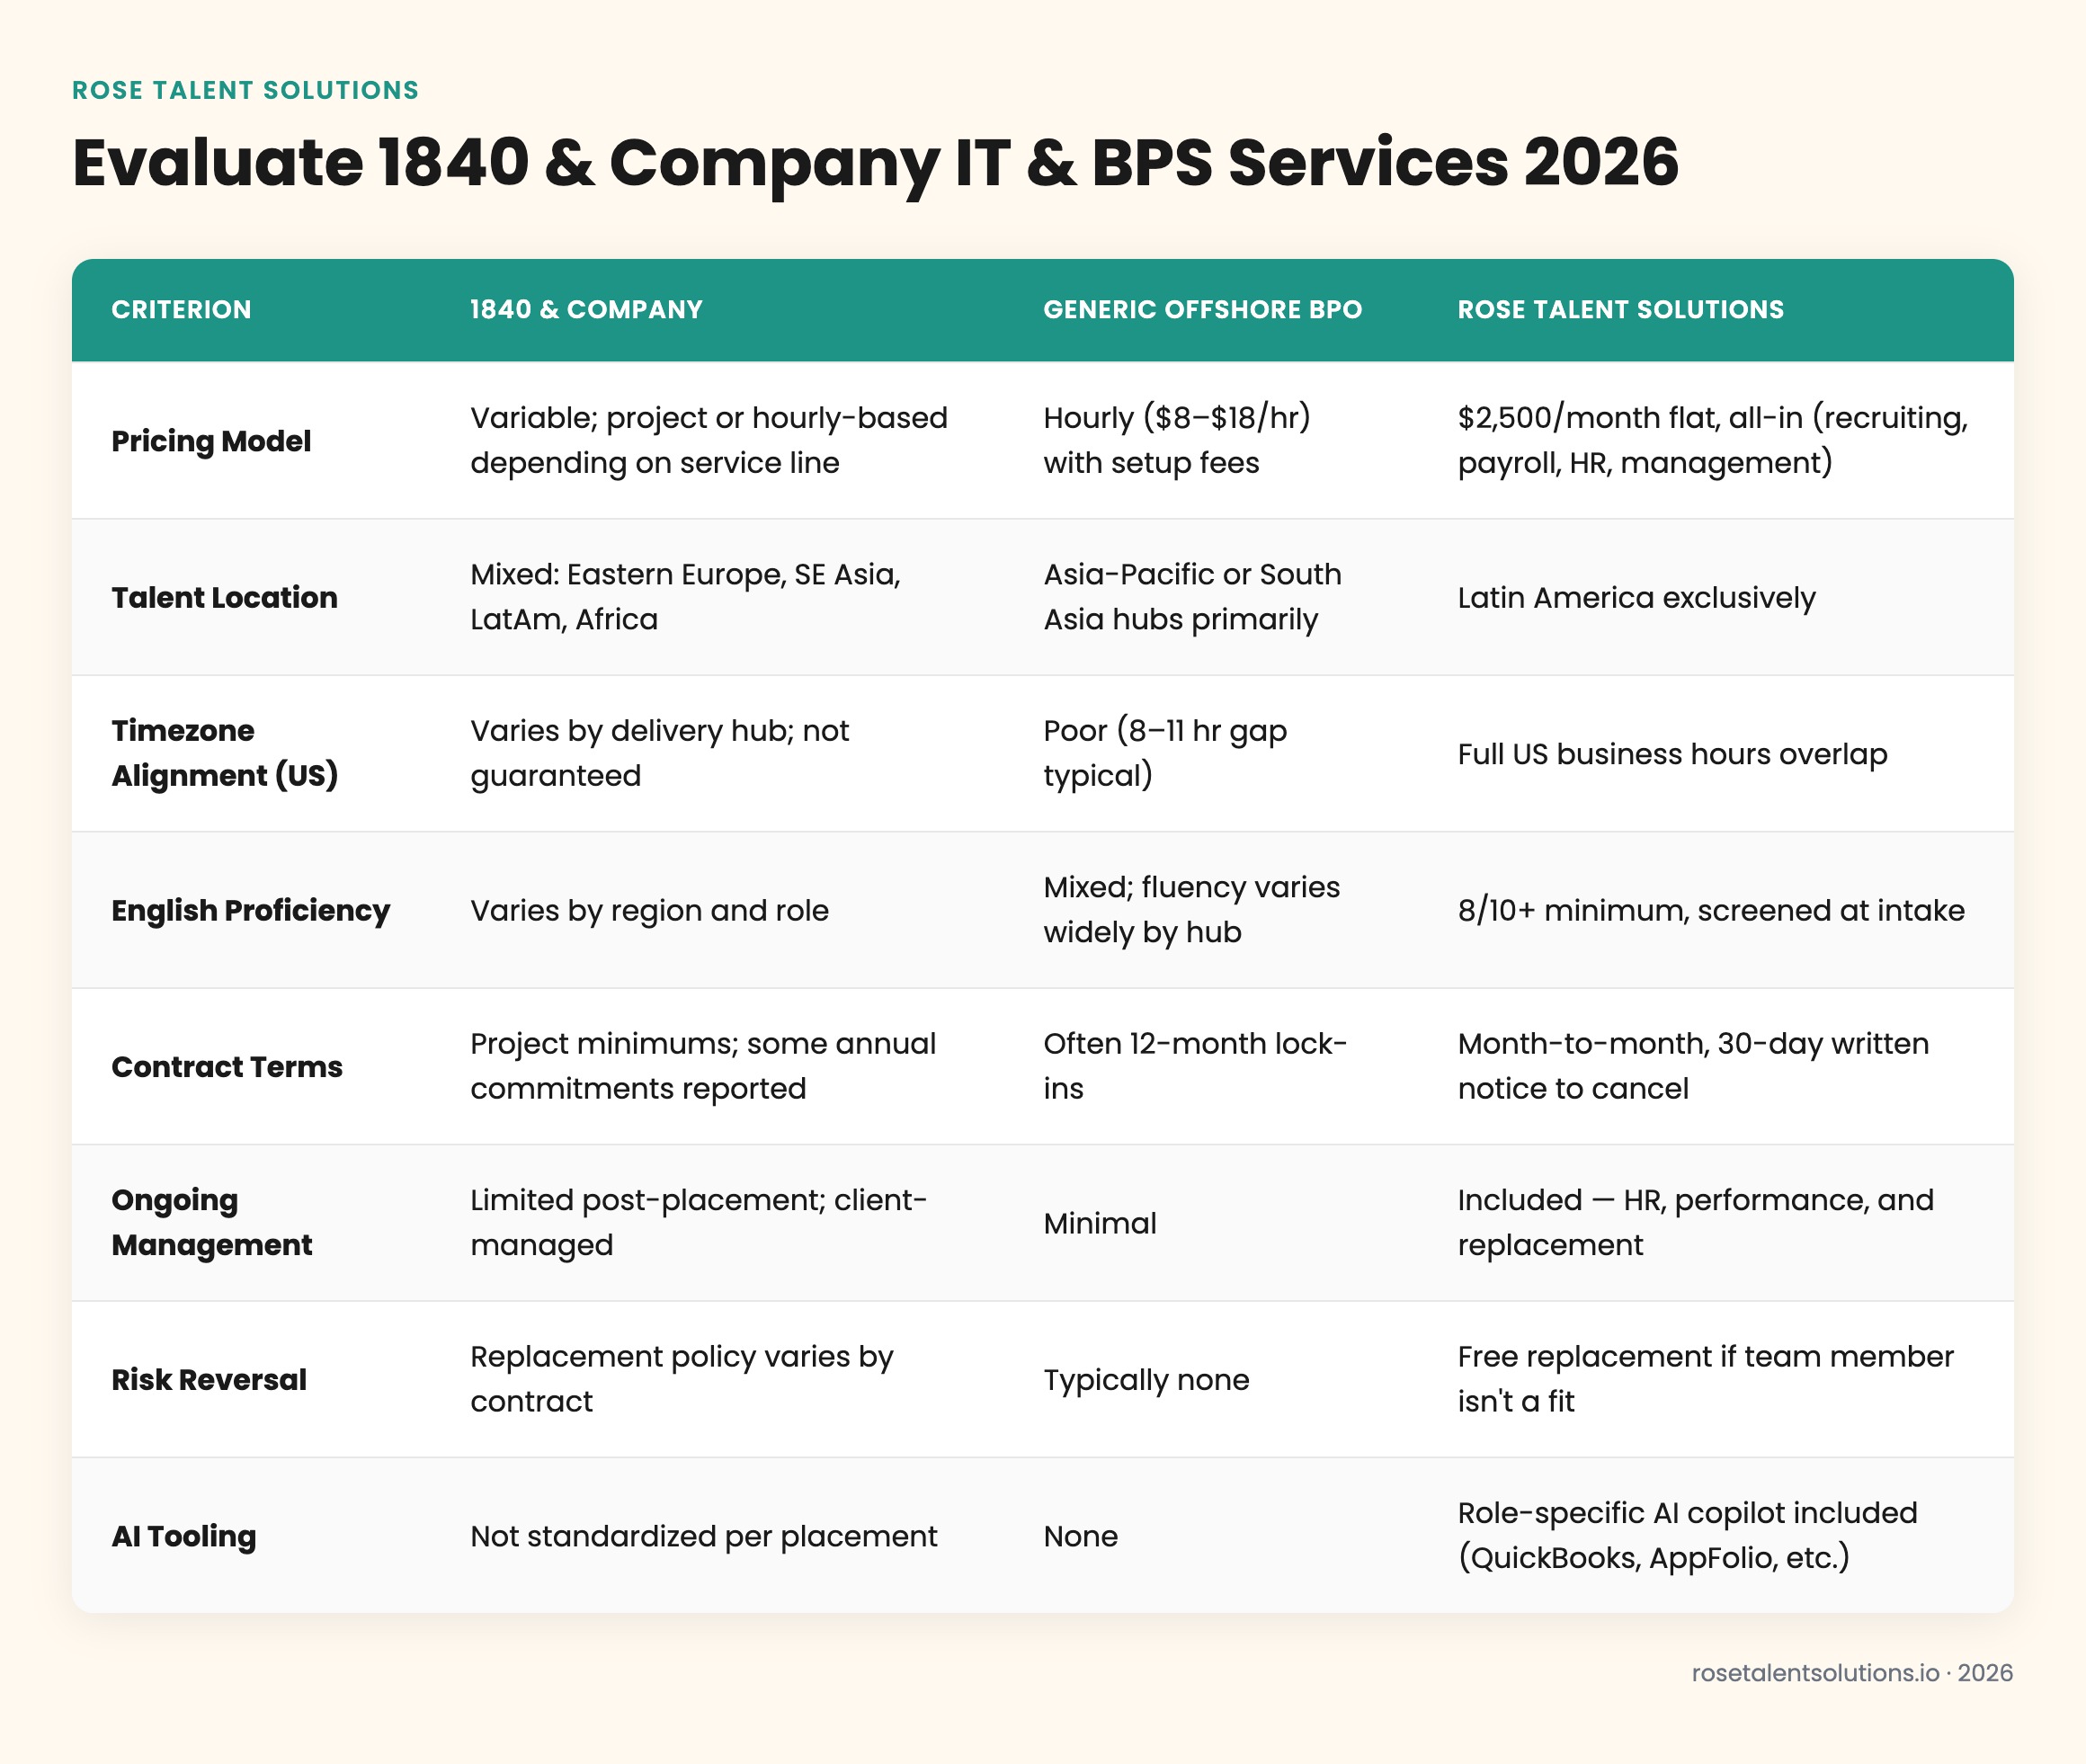The image size is (2086, 1764).
Task: Click the 'Pricing Model' row label
Action: click(211, 441)
